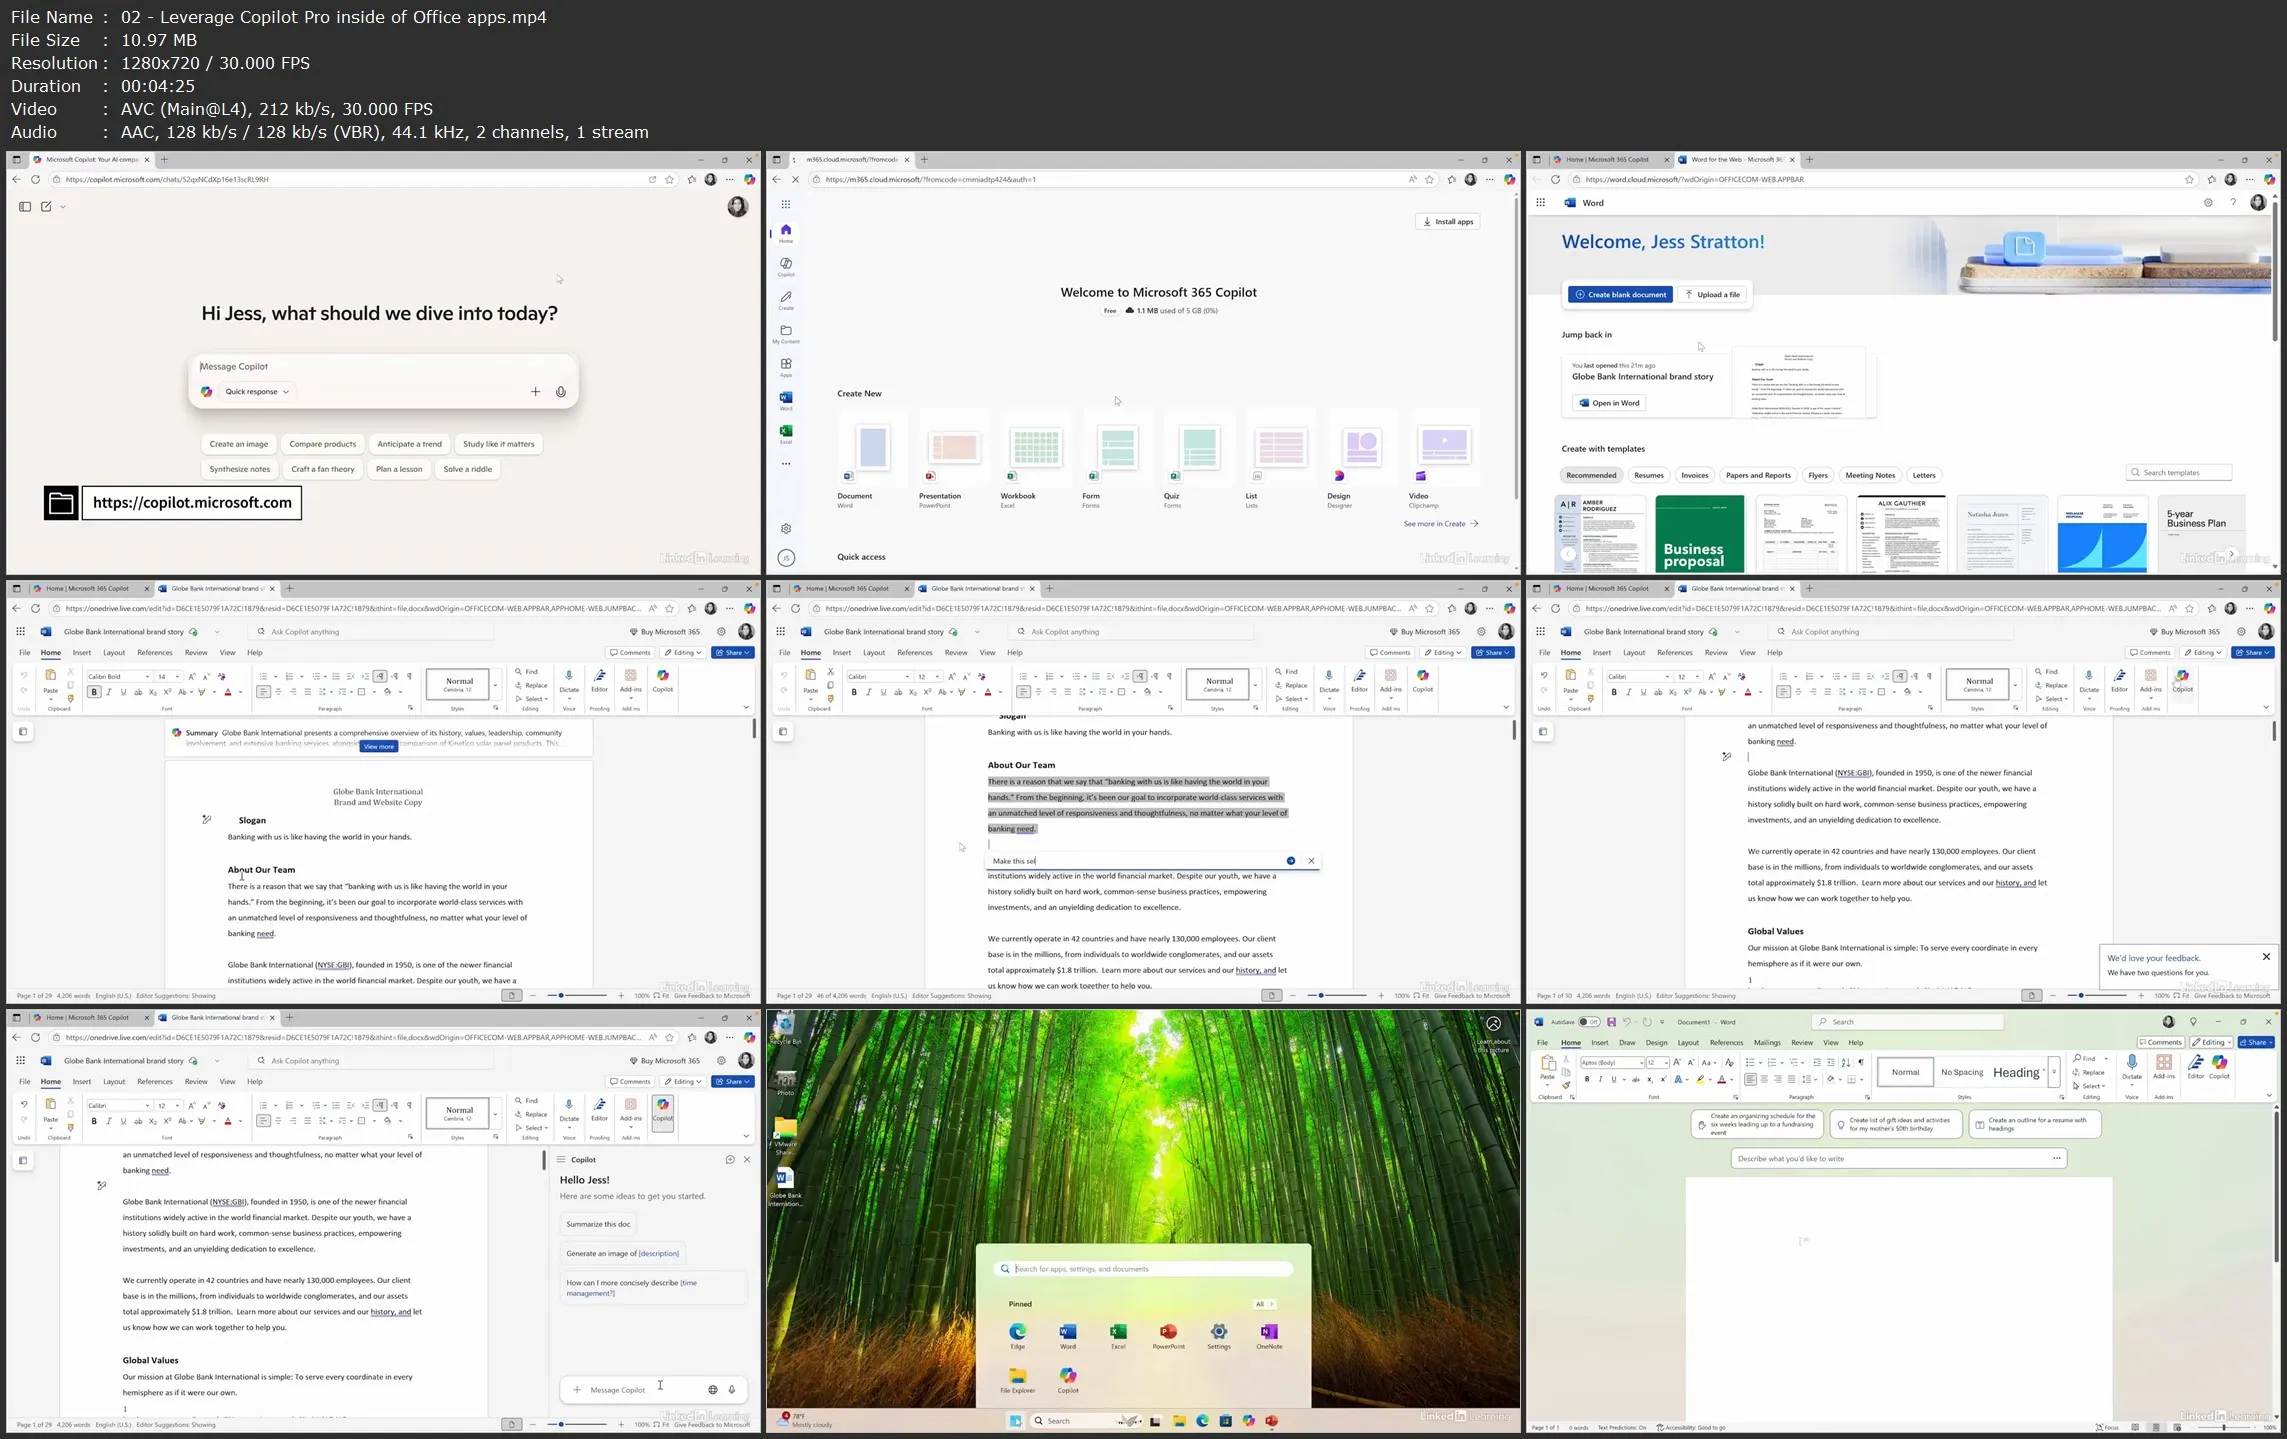Start new chat with compose icon in Copilot
The image size is (2287, 1439).
(46, 207)
